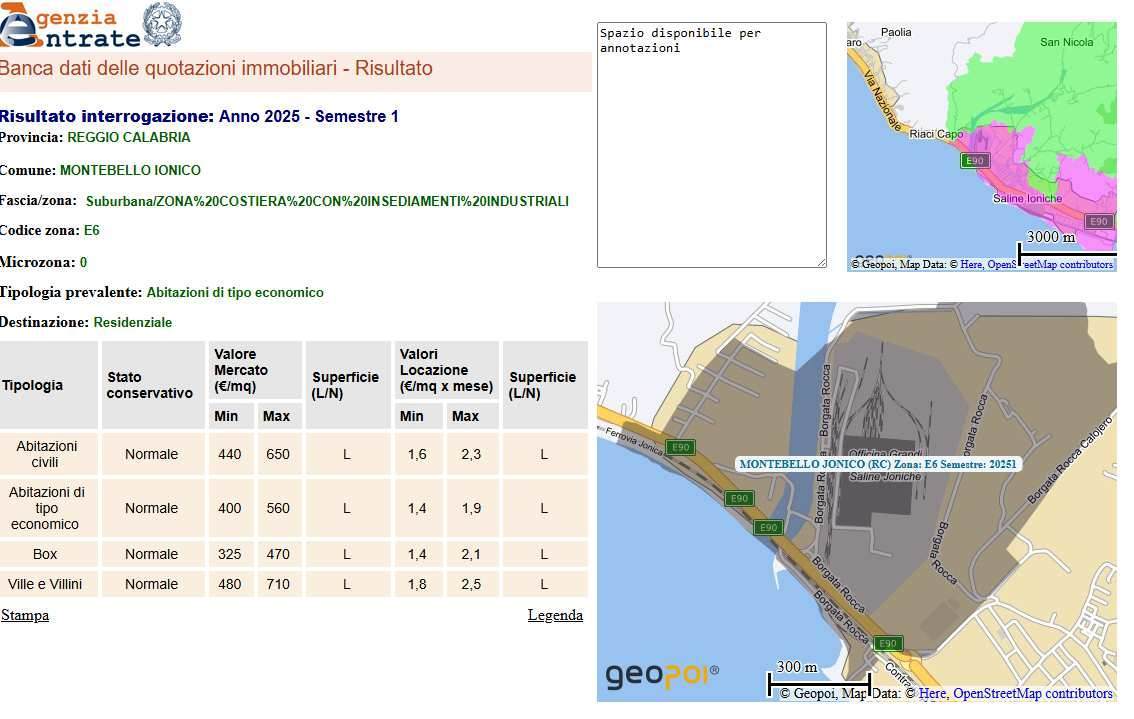This screenshot has height=719, width=1134.
Task: Open the Legenda link
Action: (555, 615)
